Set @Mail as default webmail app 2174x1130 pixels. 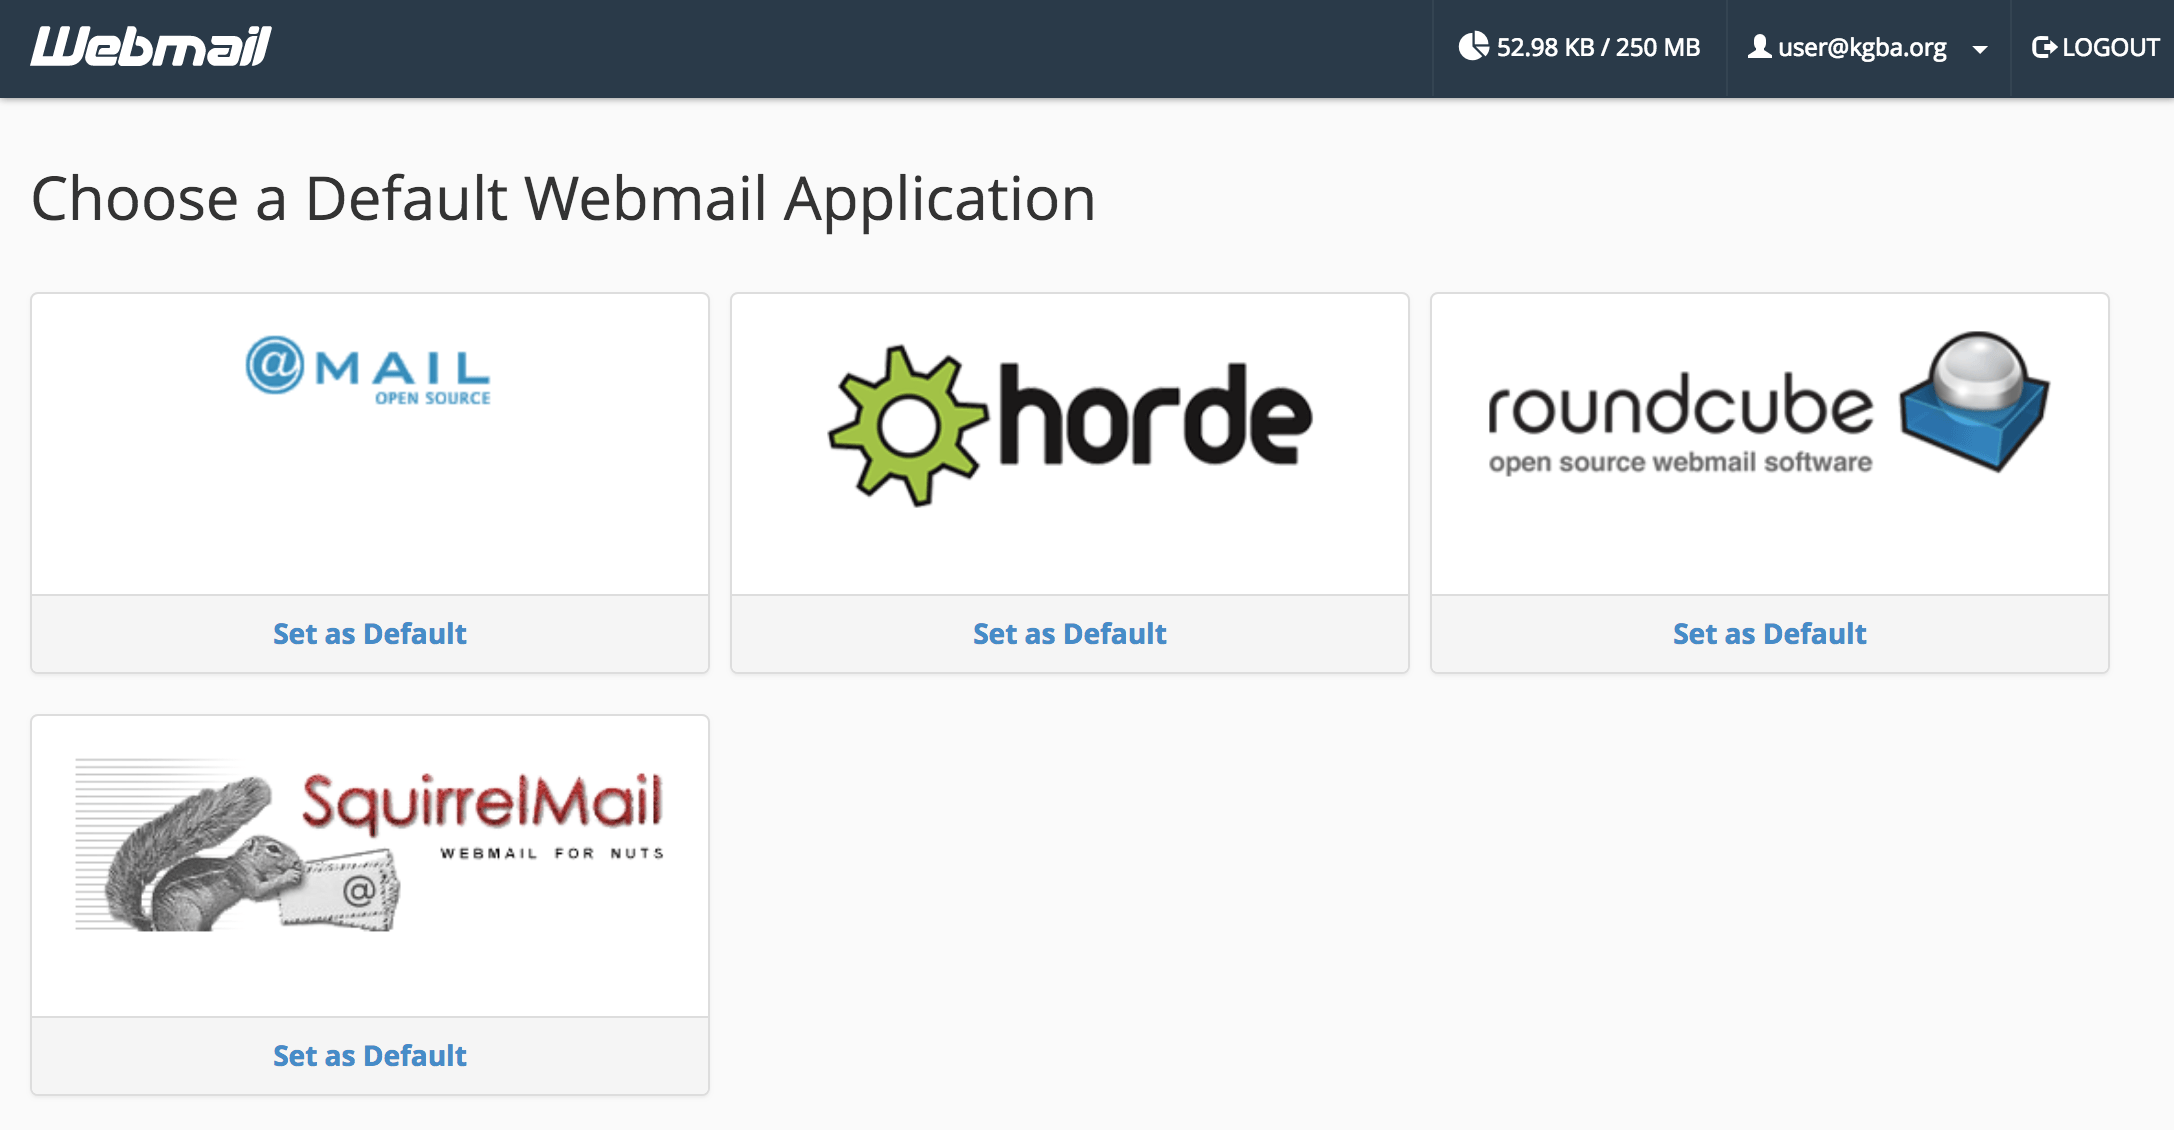point(370,634)
